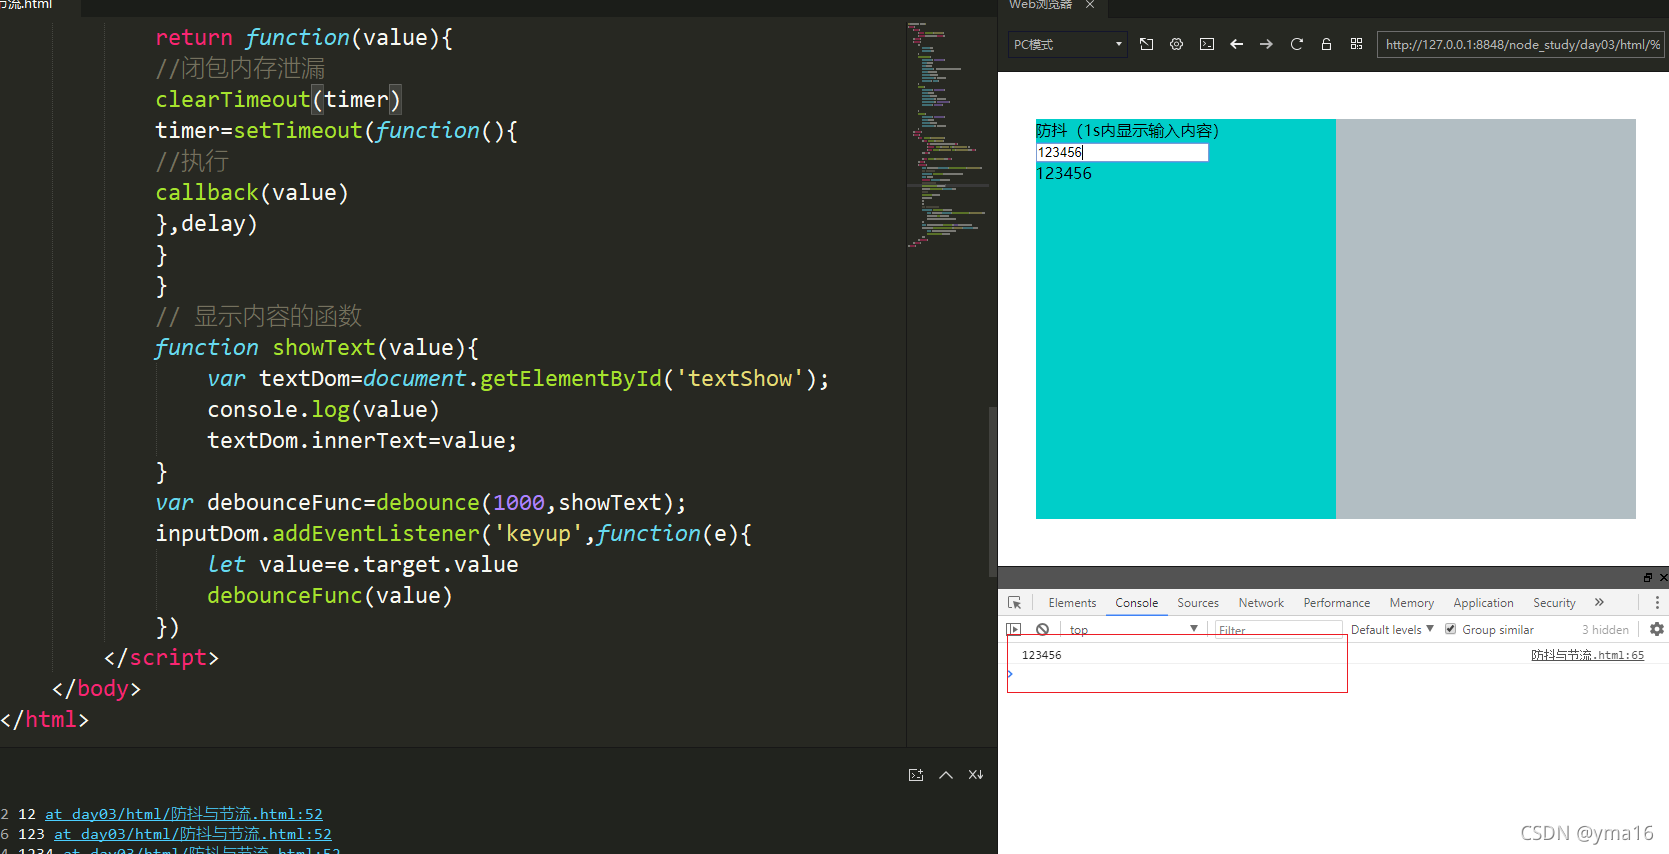This screenshot has width=1669, height=854.
Task: Switch to Performance tab
Action: (1337, 603)
